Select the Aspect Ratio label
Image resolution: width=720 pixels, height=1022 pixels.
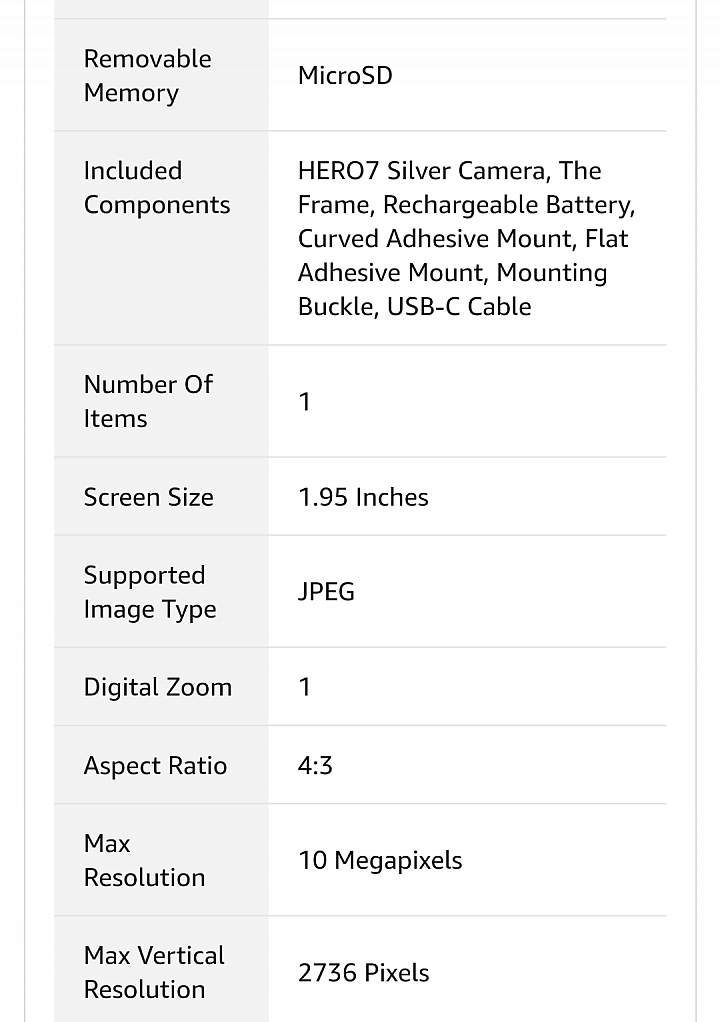point(155,765)
